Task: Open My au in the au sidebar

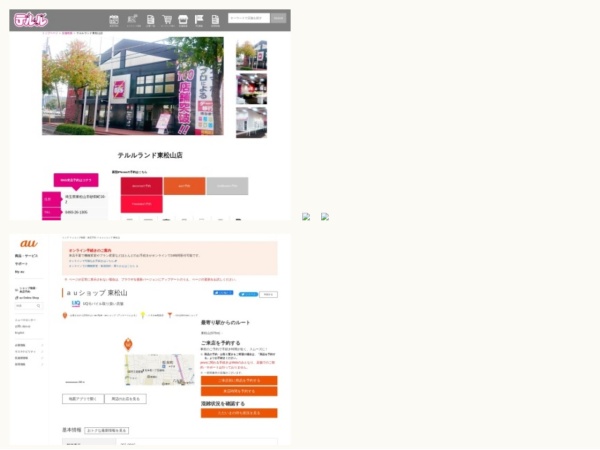Action: click(20, 272)
